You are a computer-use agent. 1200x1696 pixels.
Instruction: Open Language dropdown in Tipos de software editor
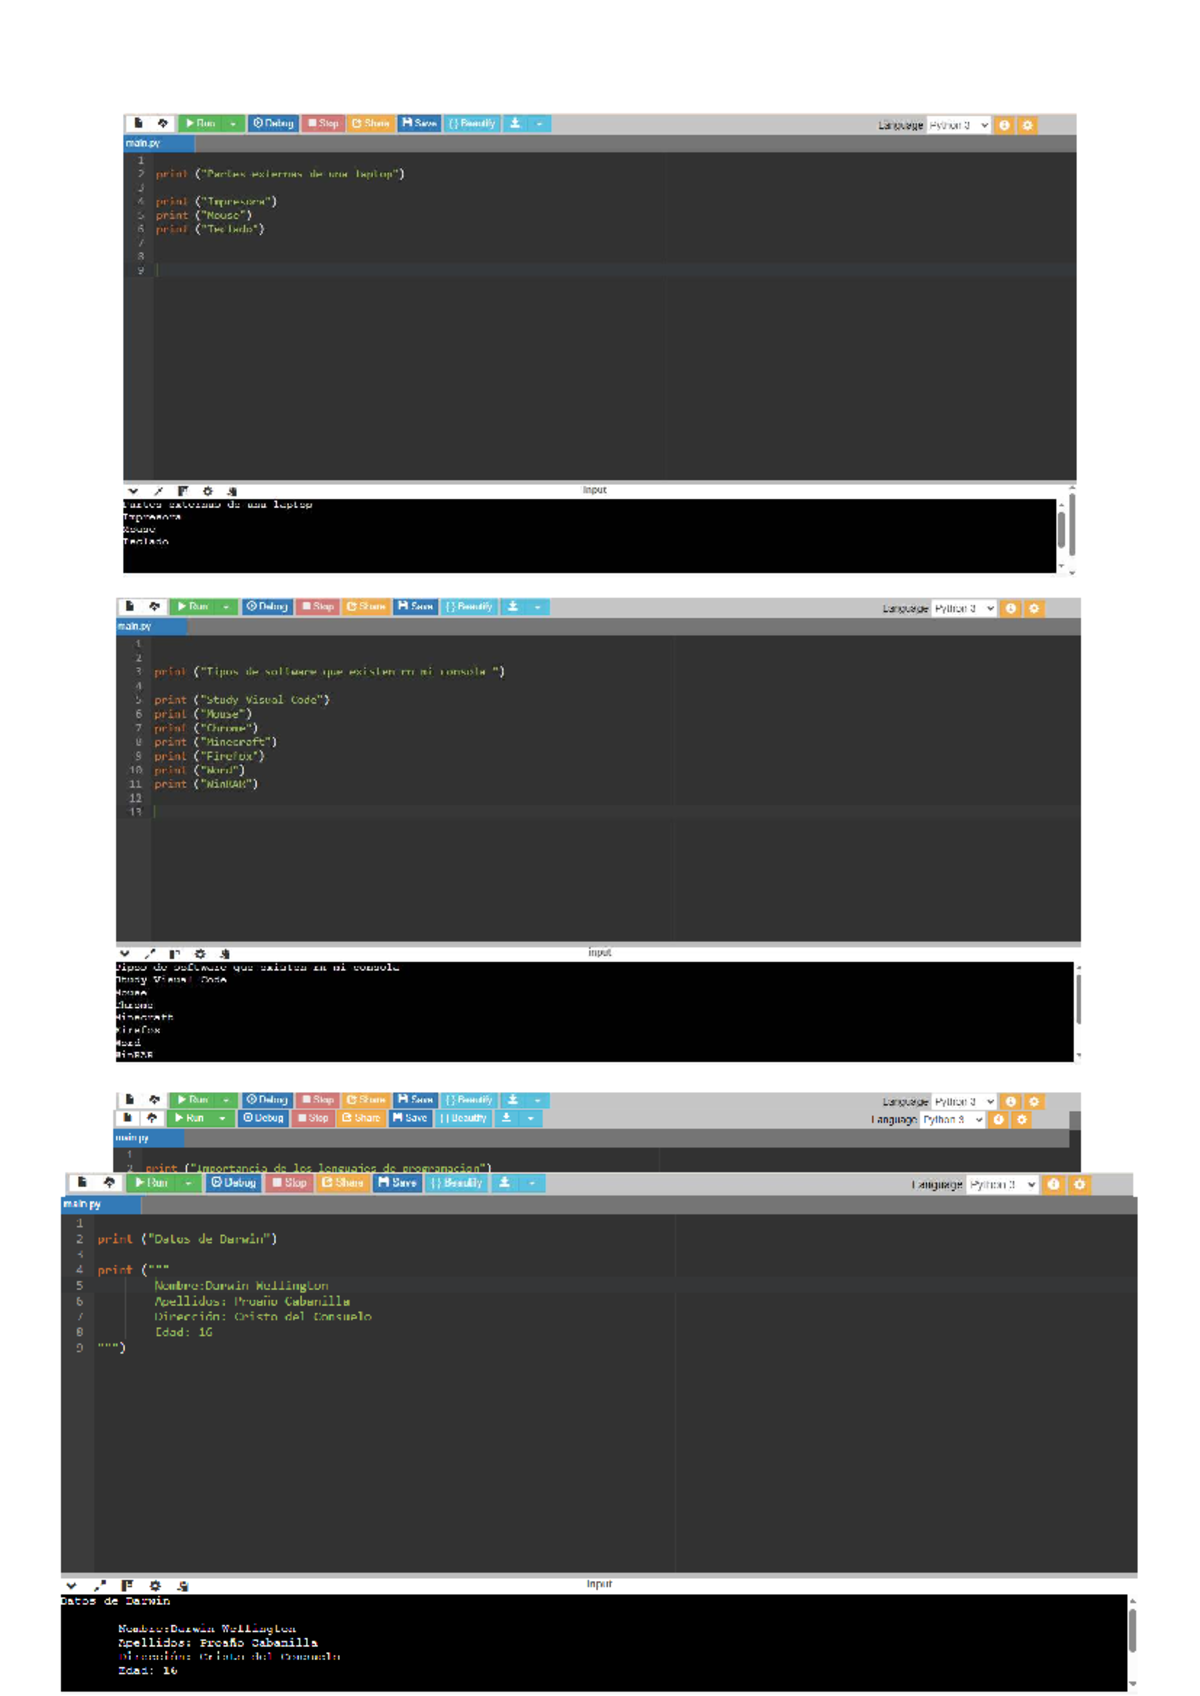coord(964,608)
